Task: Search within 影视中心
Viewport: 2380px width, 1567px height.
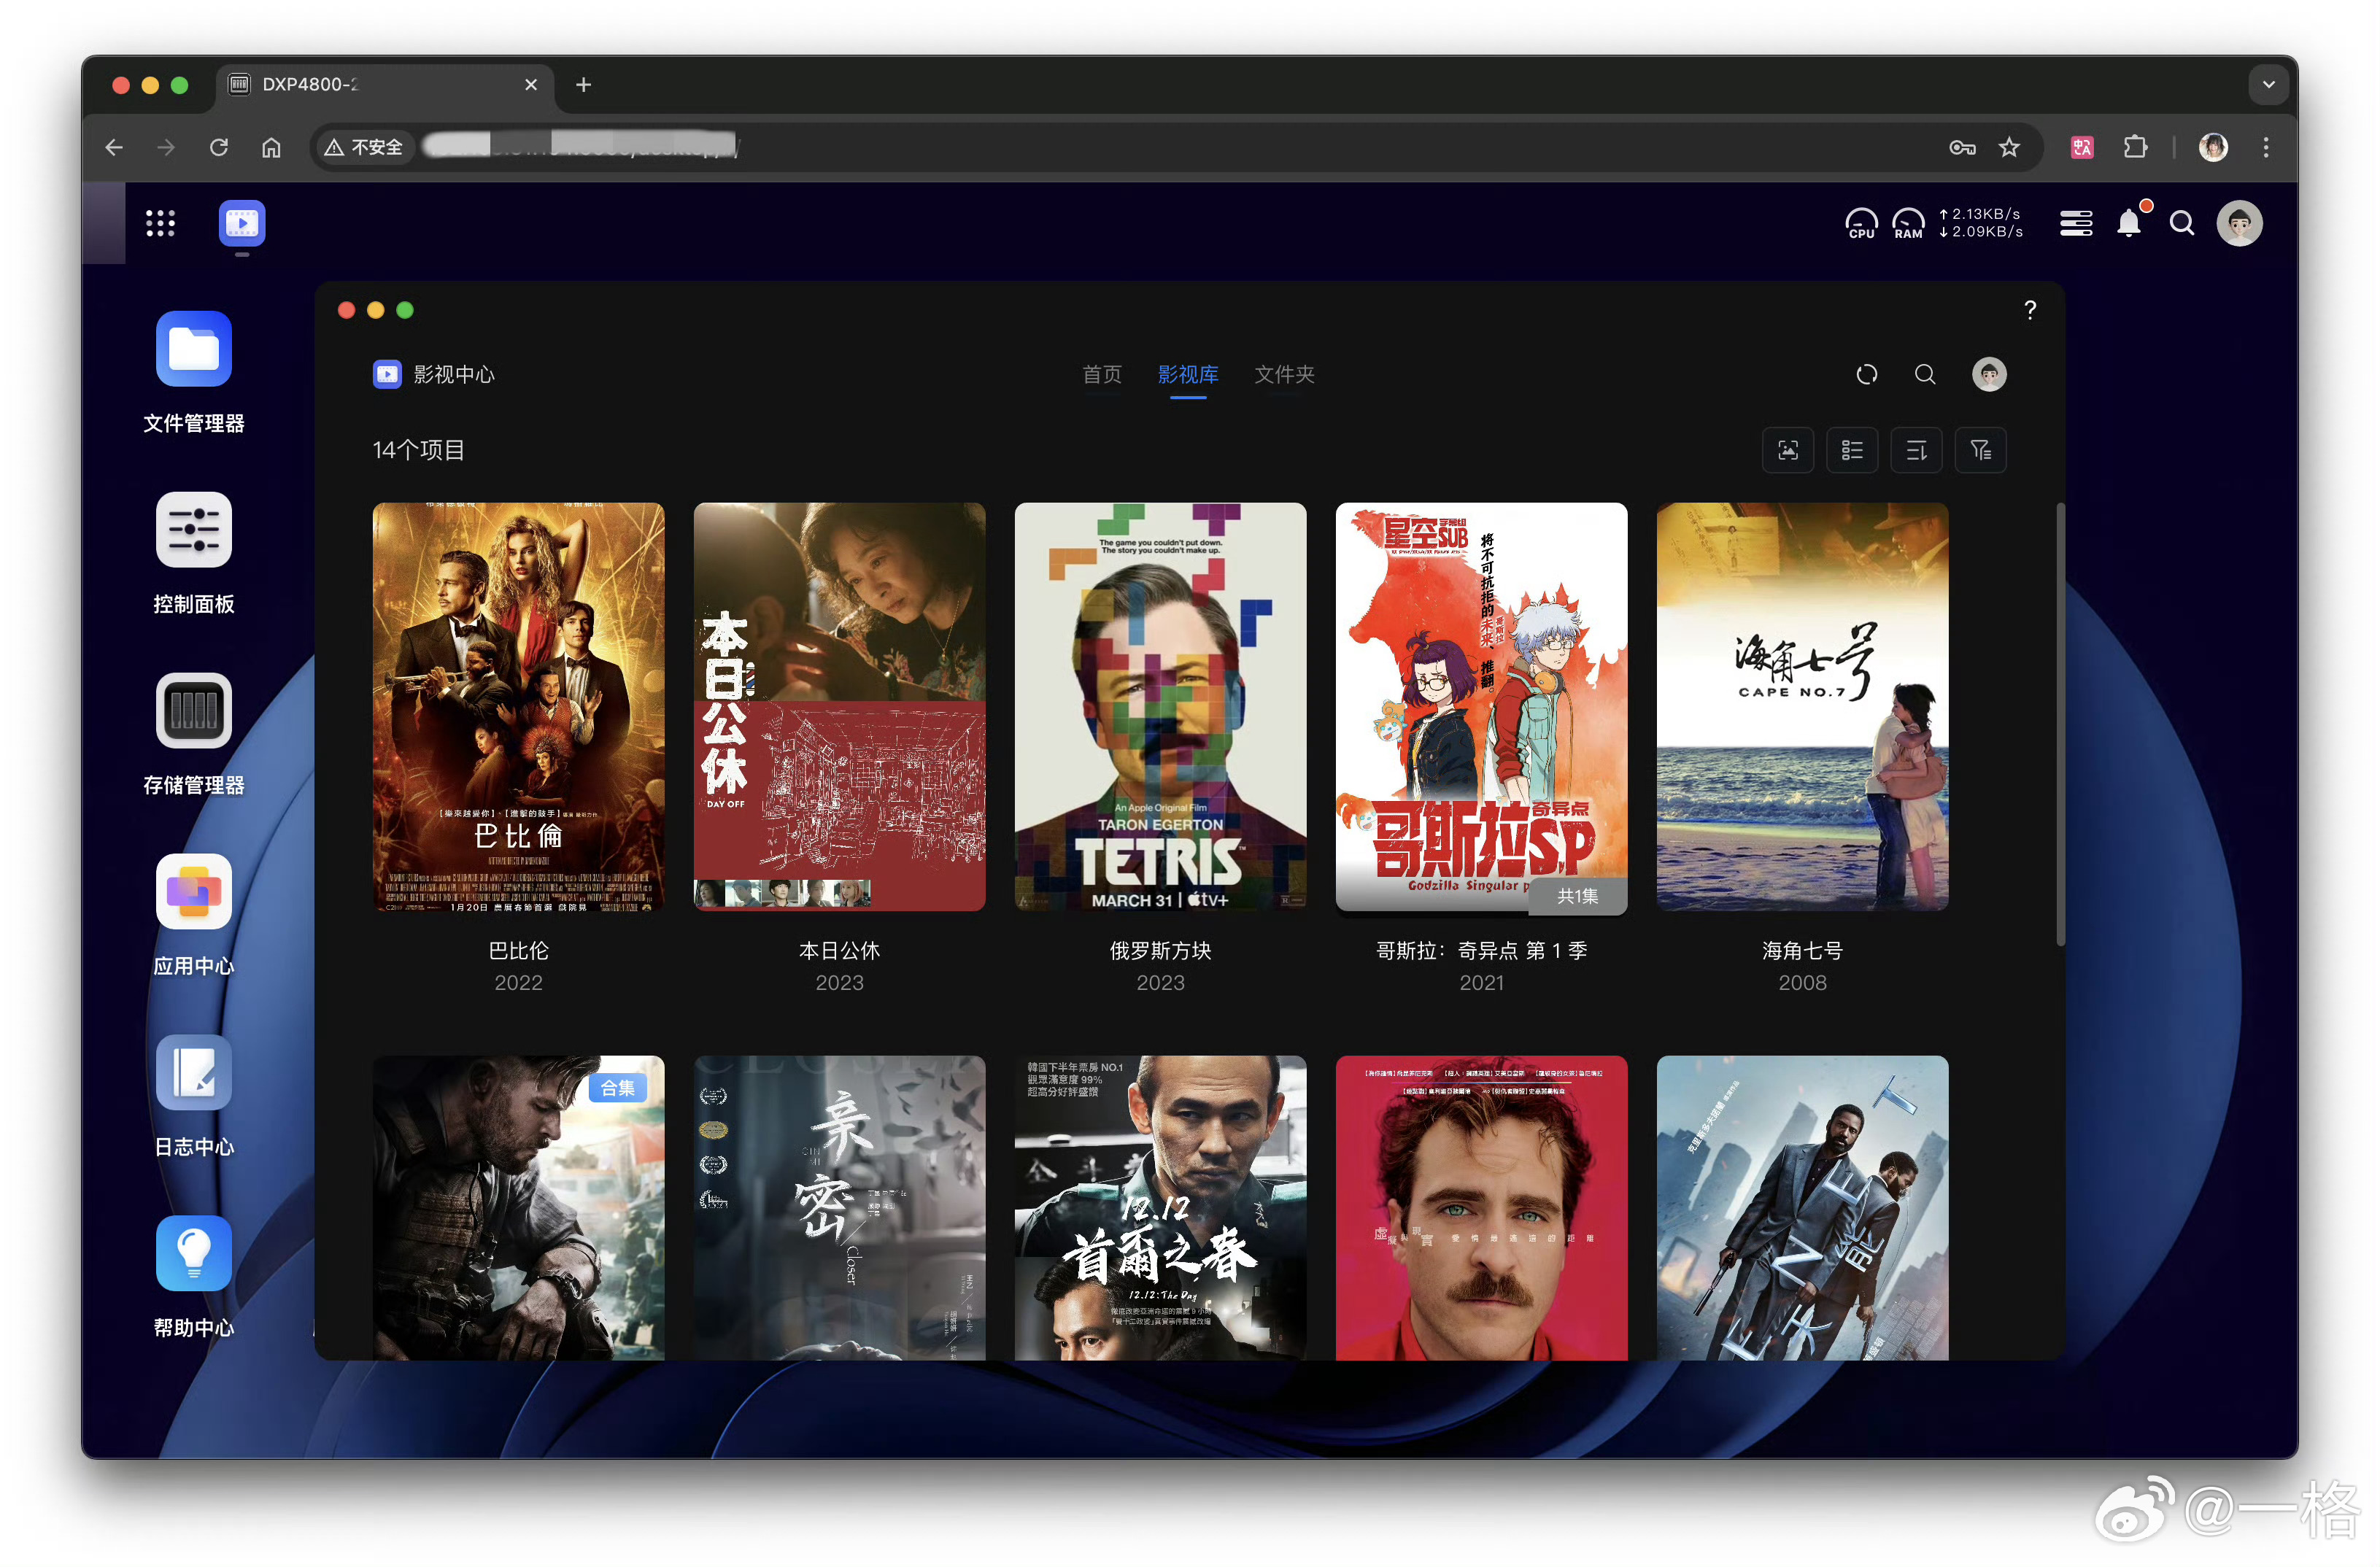Action: [1925, 374]
